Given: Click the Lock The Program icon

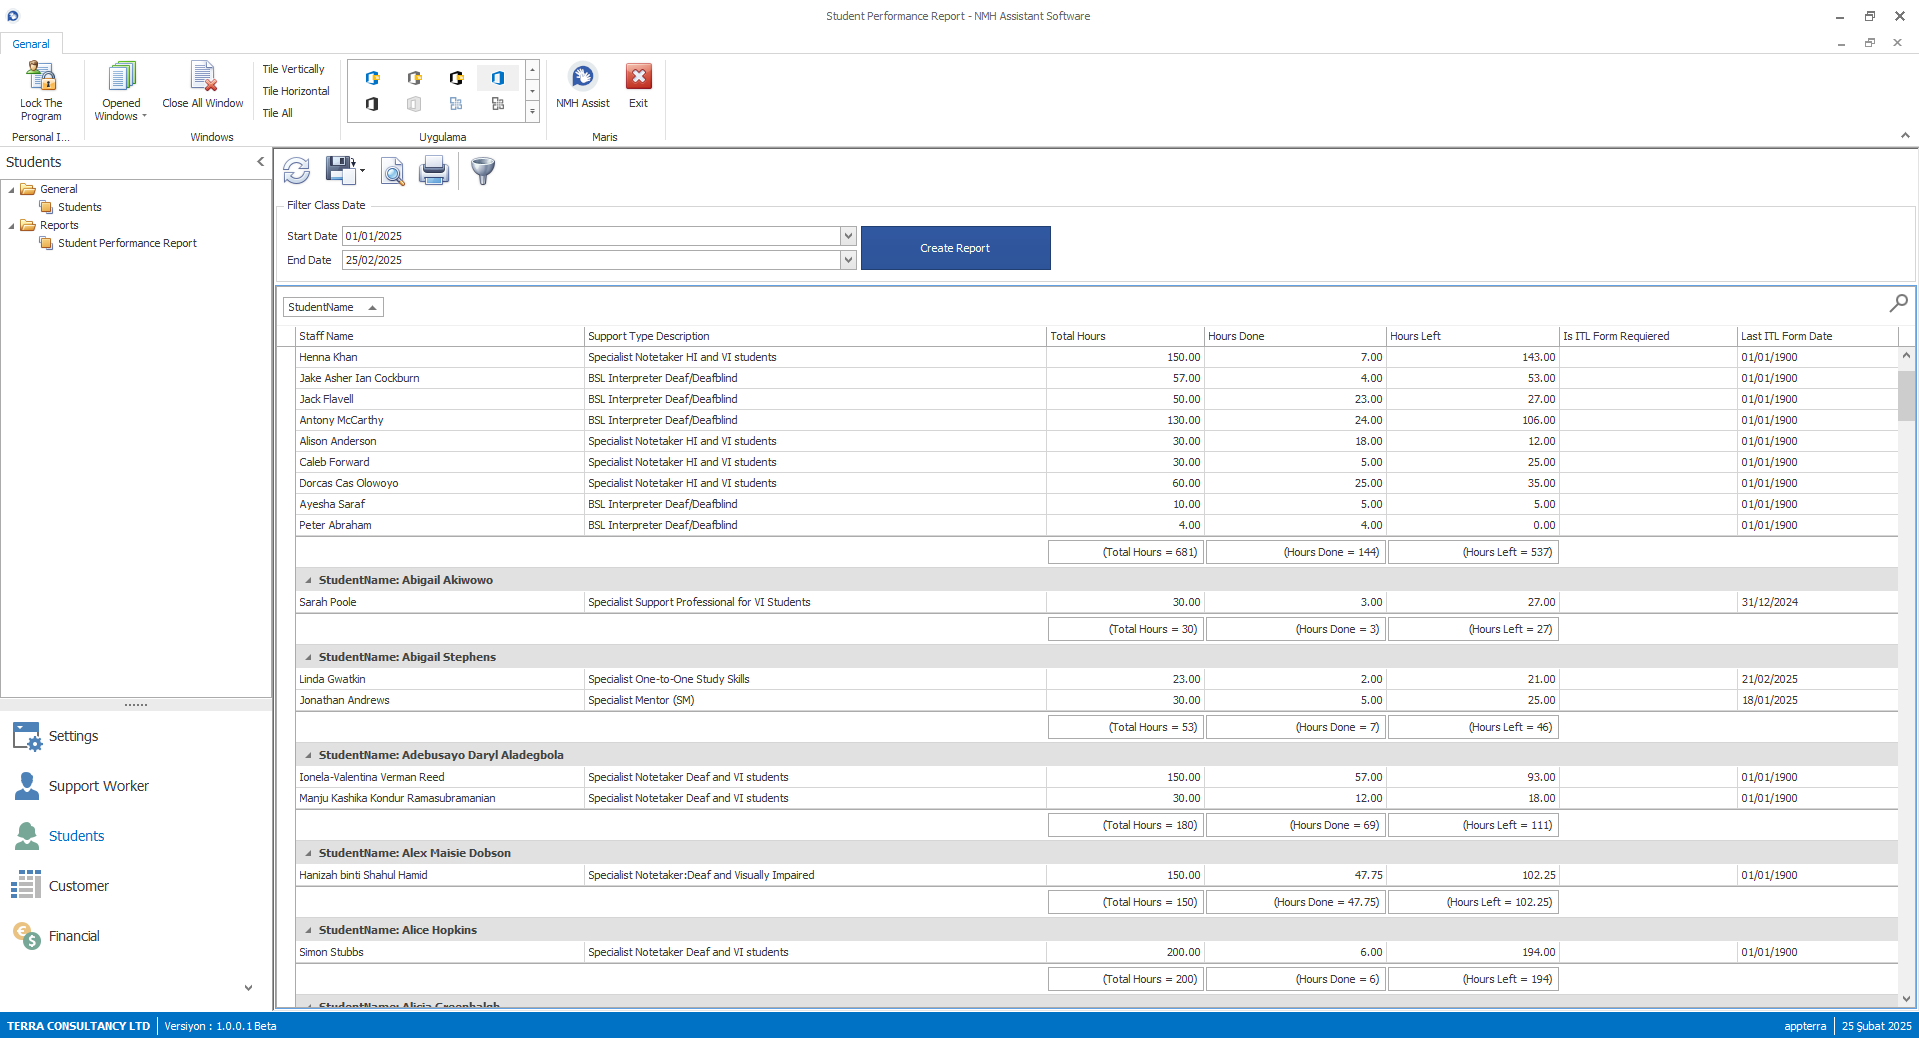Looking at the screenshot, I should click(x=41, y=77).
